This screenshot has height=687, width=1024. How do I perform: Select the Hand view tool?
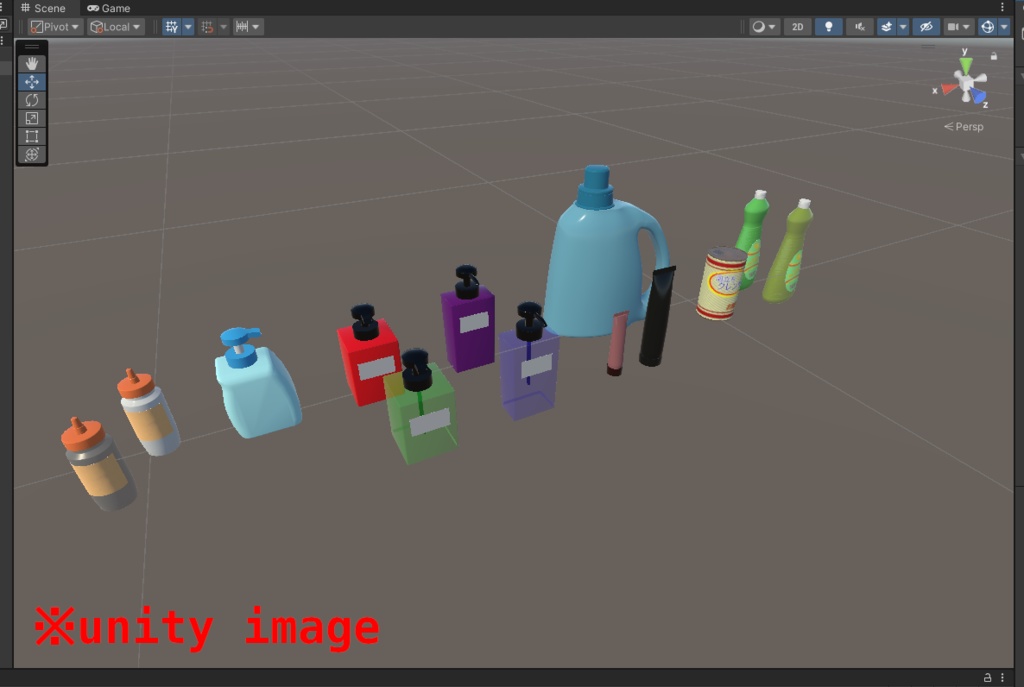[32, 63]
